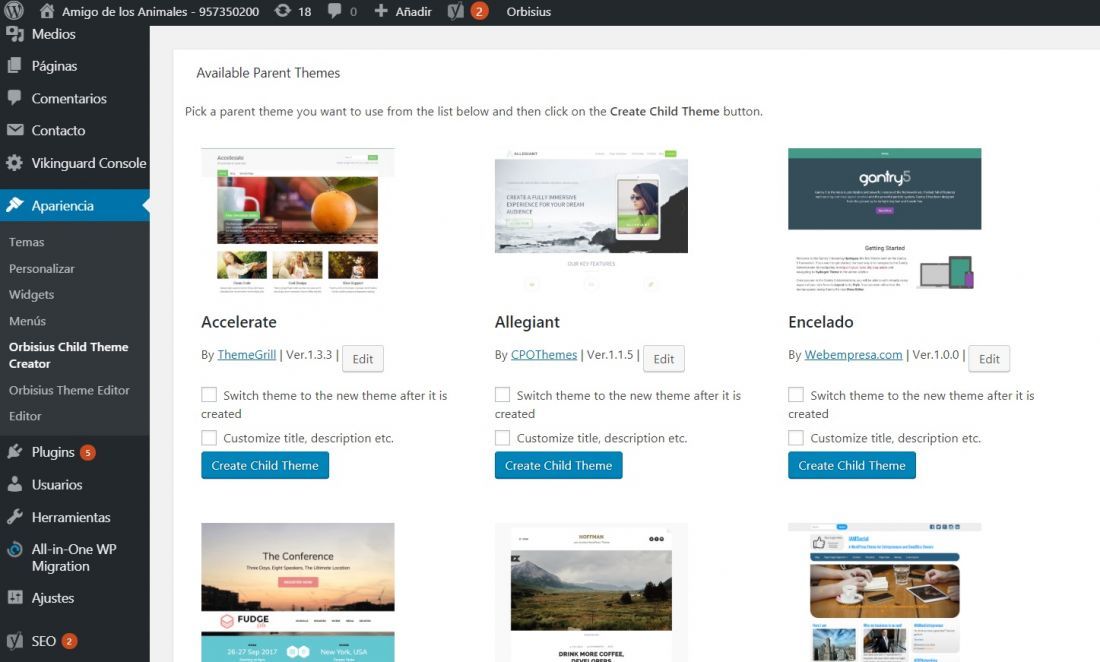Click Create Child Theme for Encelado
Image resolution: width=1100 pixels, height=662 pixels.
click(852, 465)
